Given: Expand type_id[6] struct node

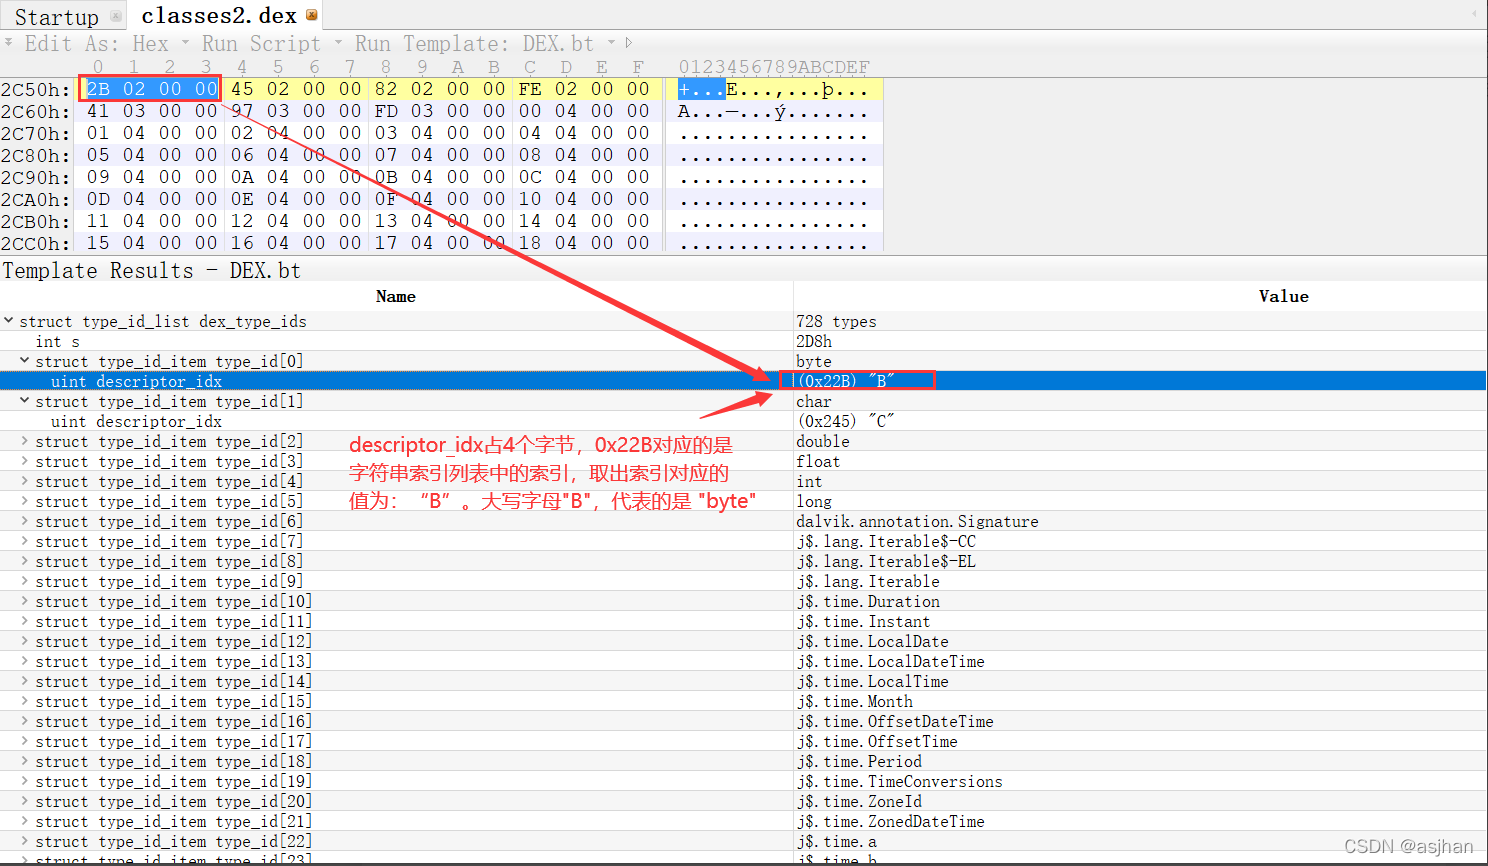Looking at the screenshot, I should pos(25,521).
